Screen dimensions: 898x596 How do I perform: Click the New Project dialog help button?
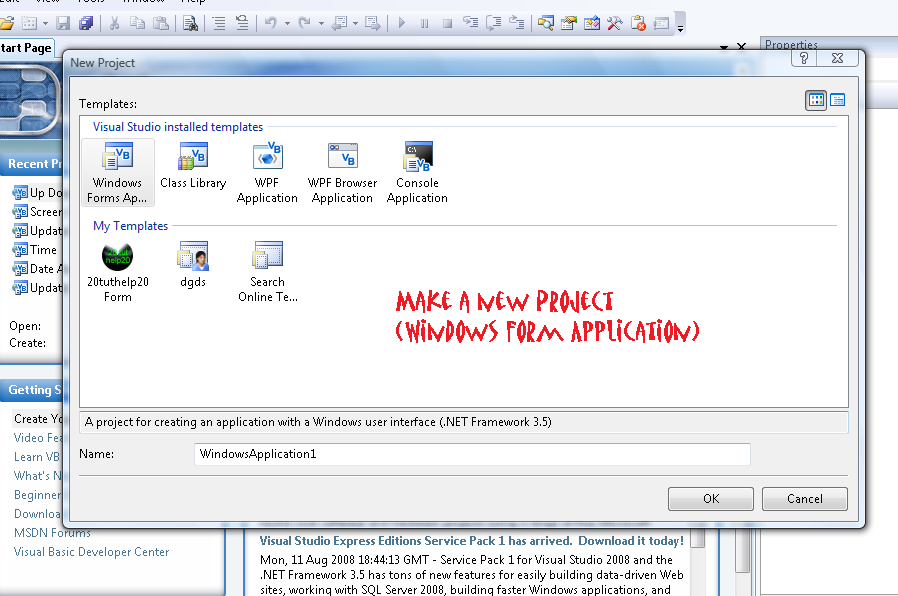point(804,58)
